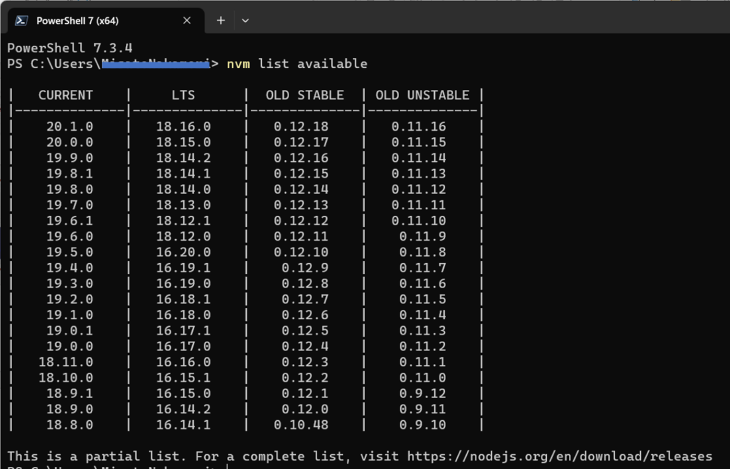The width and height of the screenshot is (730, 470).
Task: Click OLD STABLE version 0.12.18
Action: click(301, 127)
